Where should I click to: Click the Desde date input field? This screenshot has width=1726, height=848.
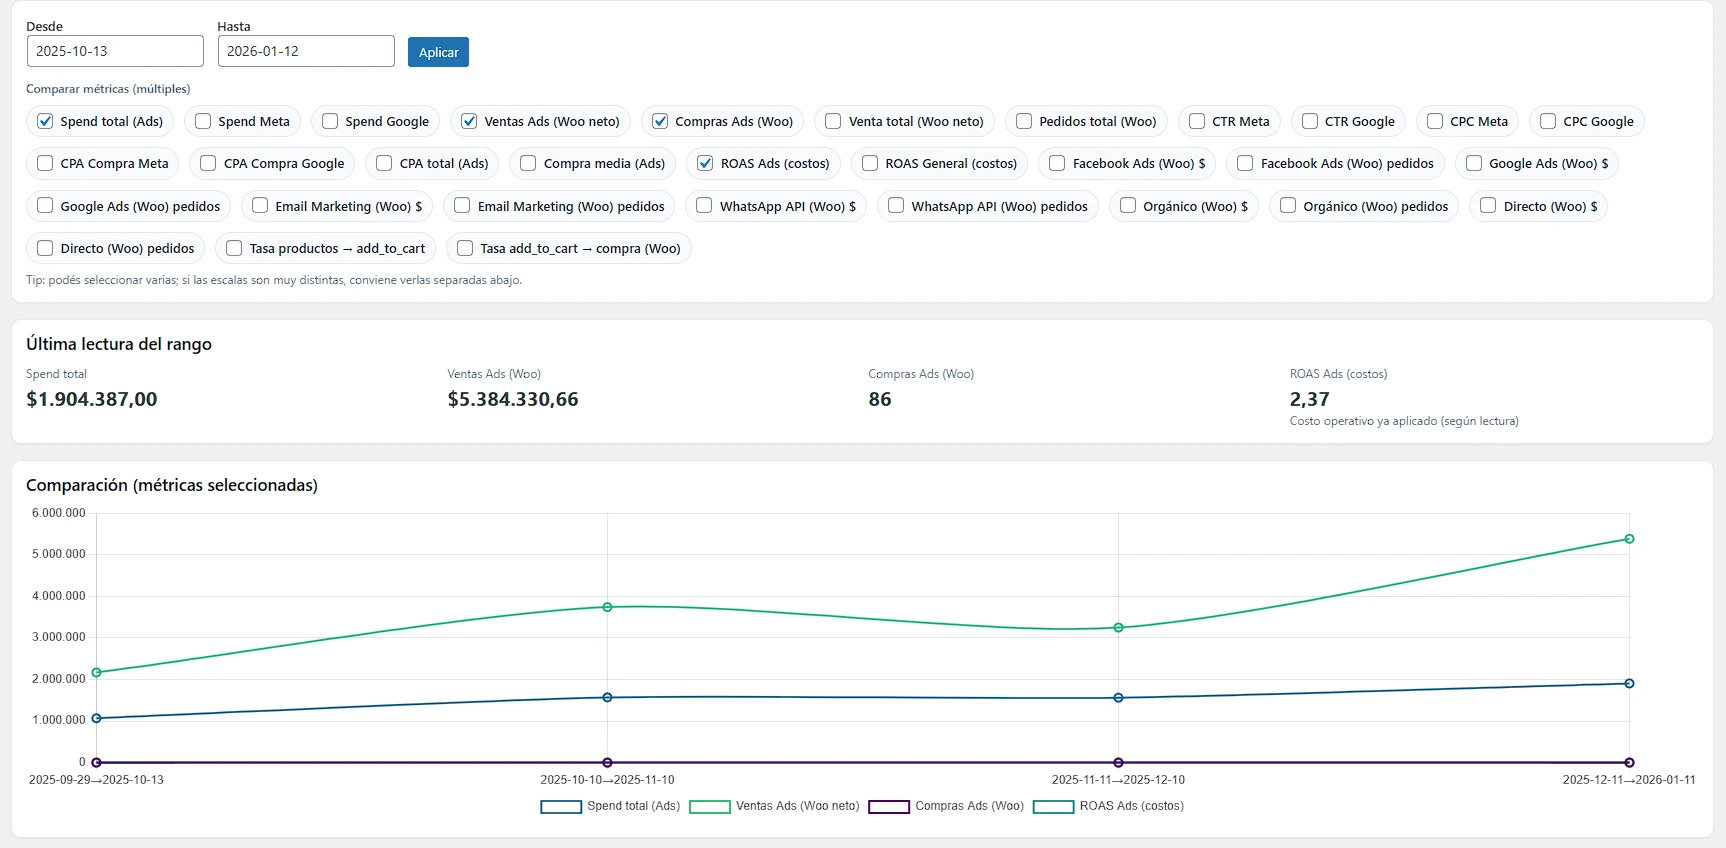tap(115, 51)
